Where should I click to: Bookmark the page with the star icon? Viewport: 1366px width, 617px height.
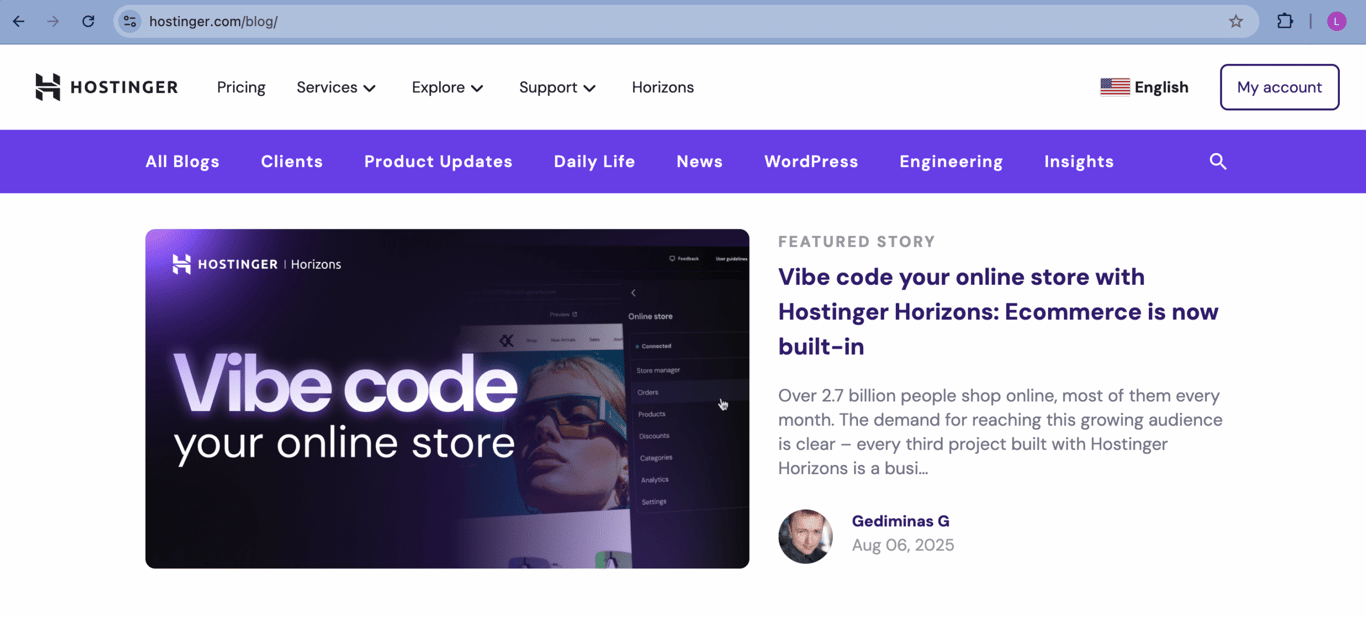click(1236, 20)
